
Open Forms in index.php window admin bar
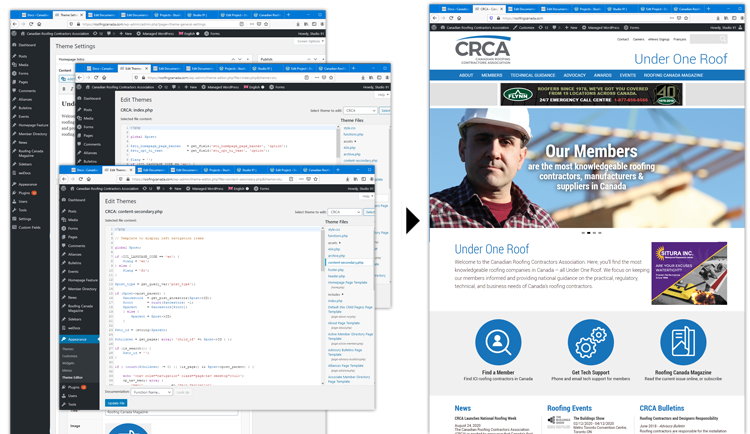pyautogui.click(x=278, y=87)
